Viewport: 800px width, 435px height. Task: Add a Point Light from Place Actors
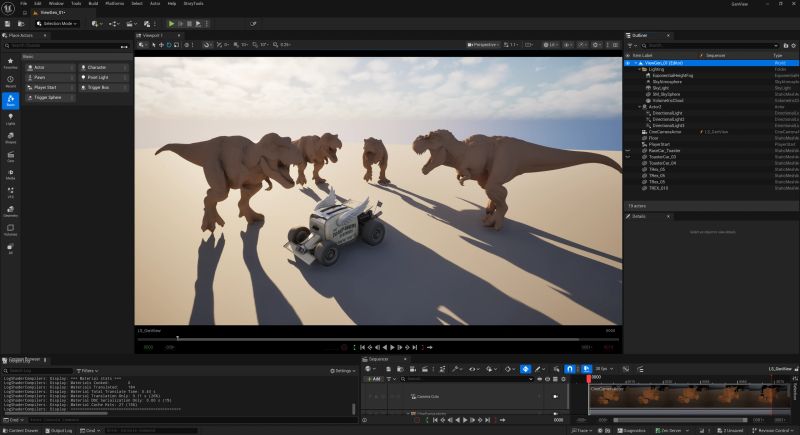coord(104,78)
